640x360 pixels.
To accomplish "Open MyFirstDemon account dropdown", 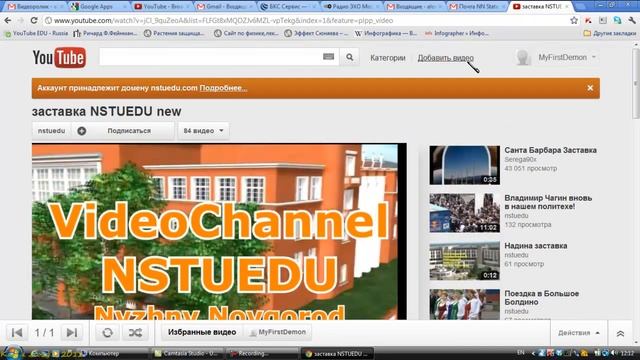I will click(x=567, y=58).
